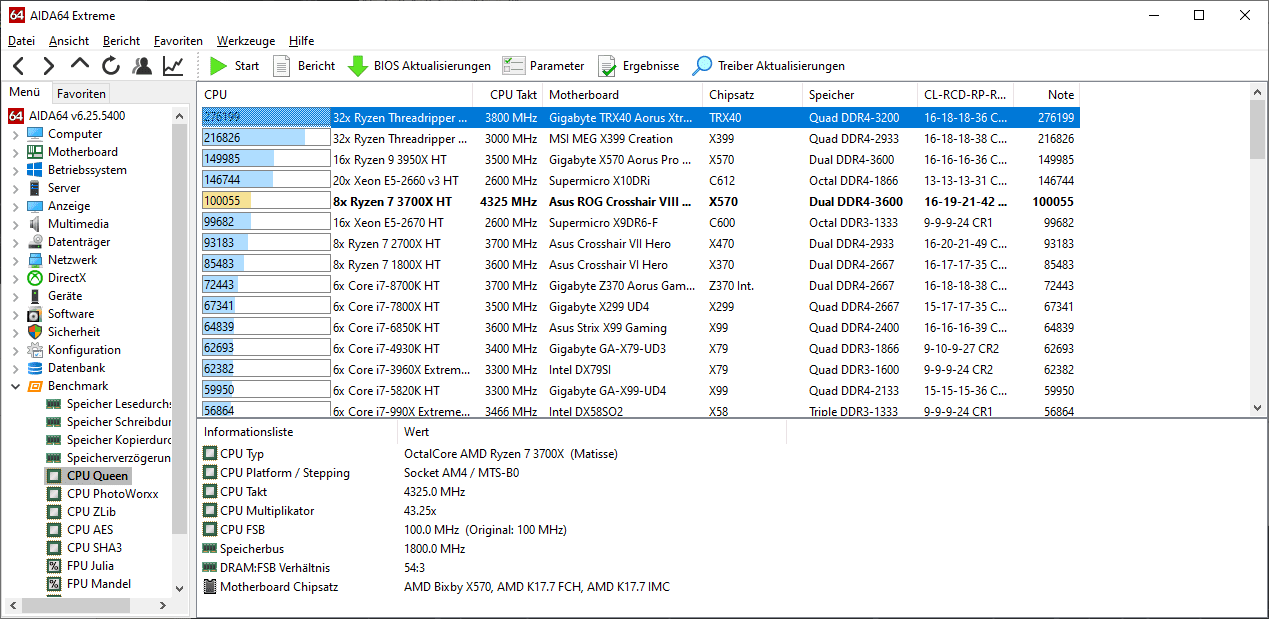Open the graph chart icon in the toolbar
The height and width of the screenshot is (619, 1269).
(173, 66)
